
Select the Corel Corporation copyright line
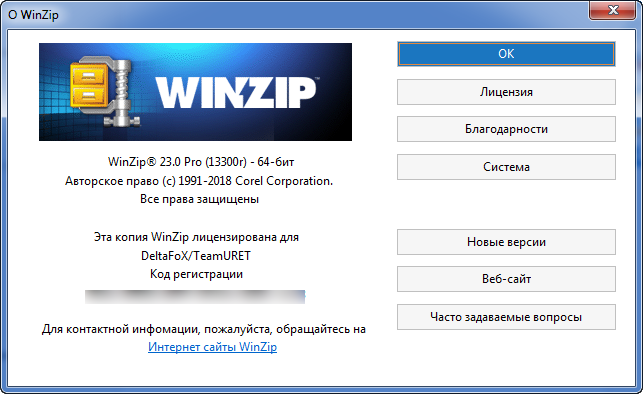pyautogui.click(x=199, y=181)
